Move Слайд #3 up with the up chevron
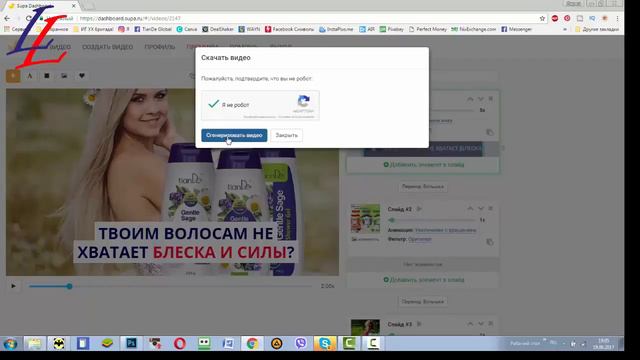640x360 pixels. [470, 324]
